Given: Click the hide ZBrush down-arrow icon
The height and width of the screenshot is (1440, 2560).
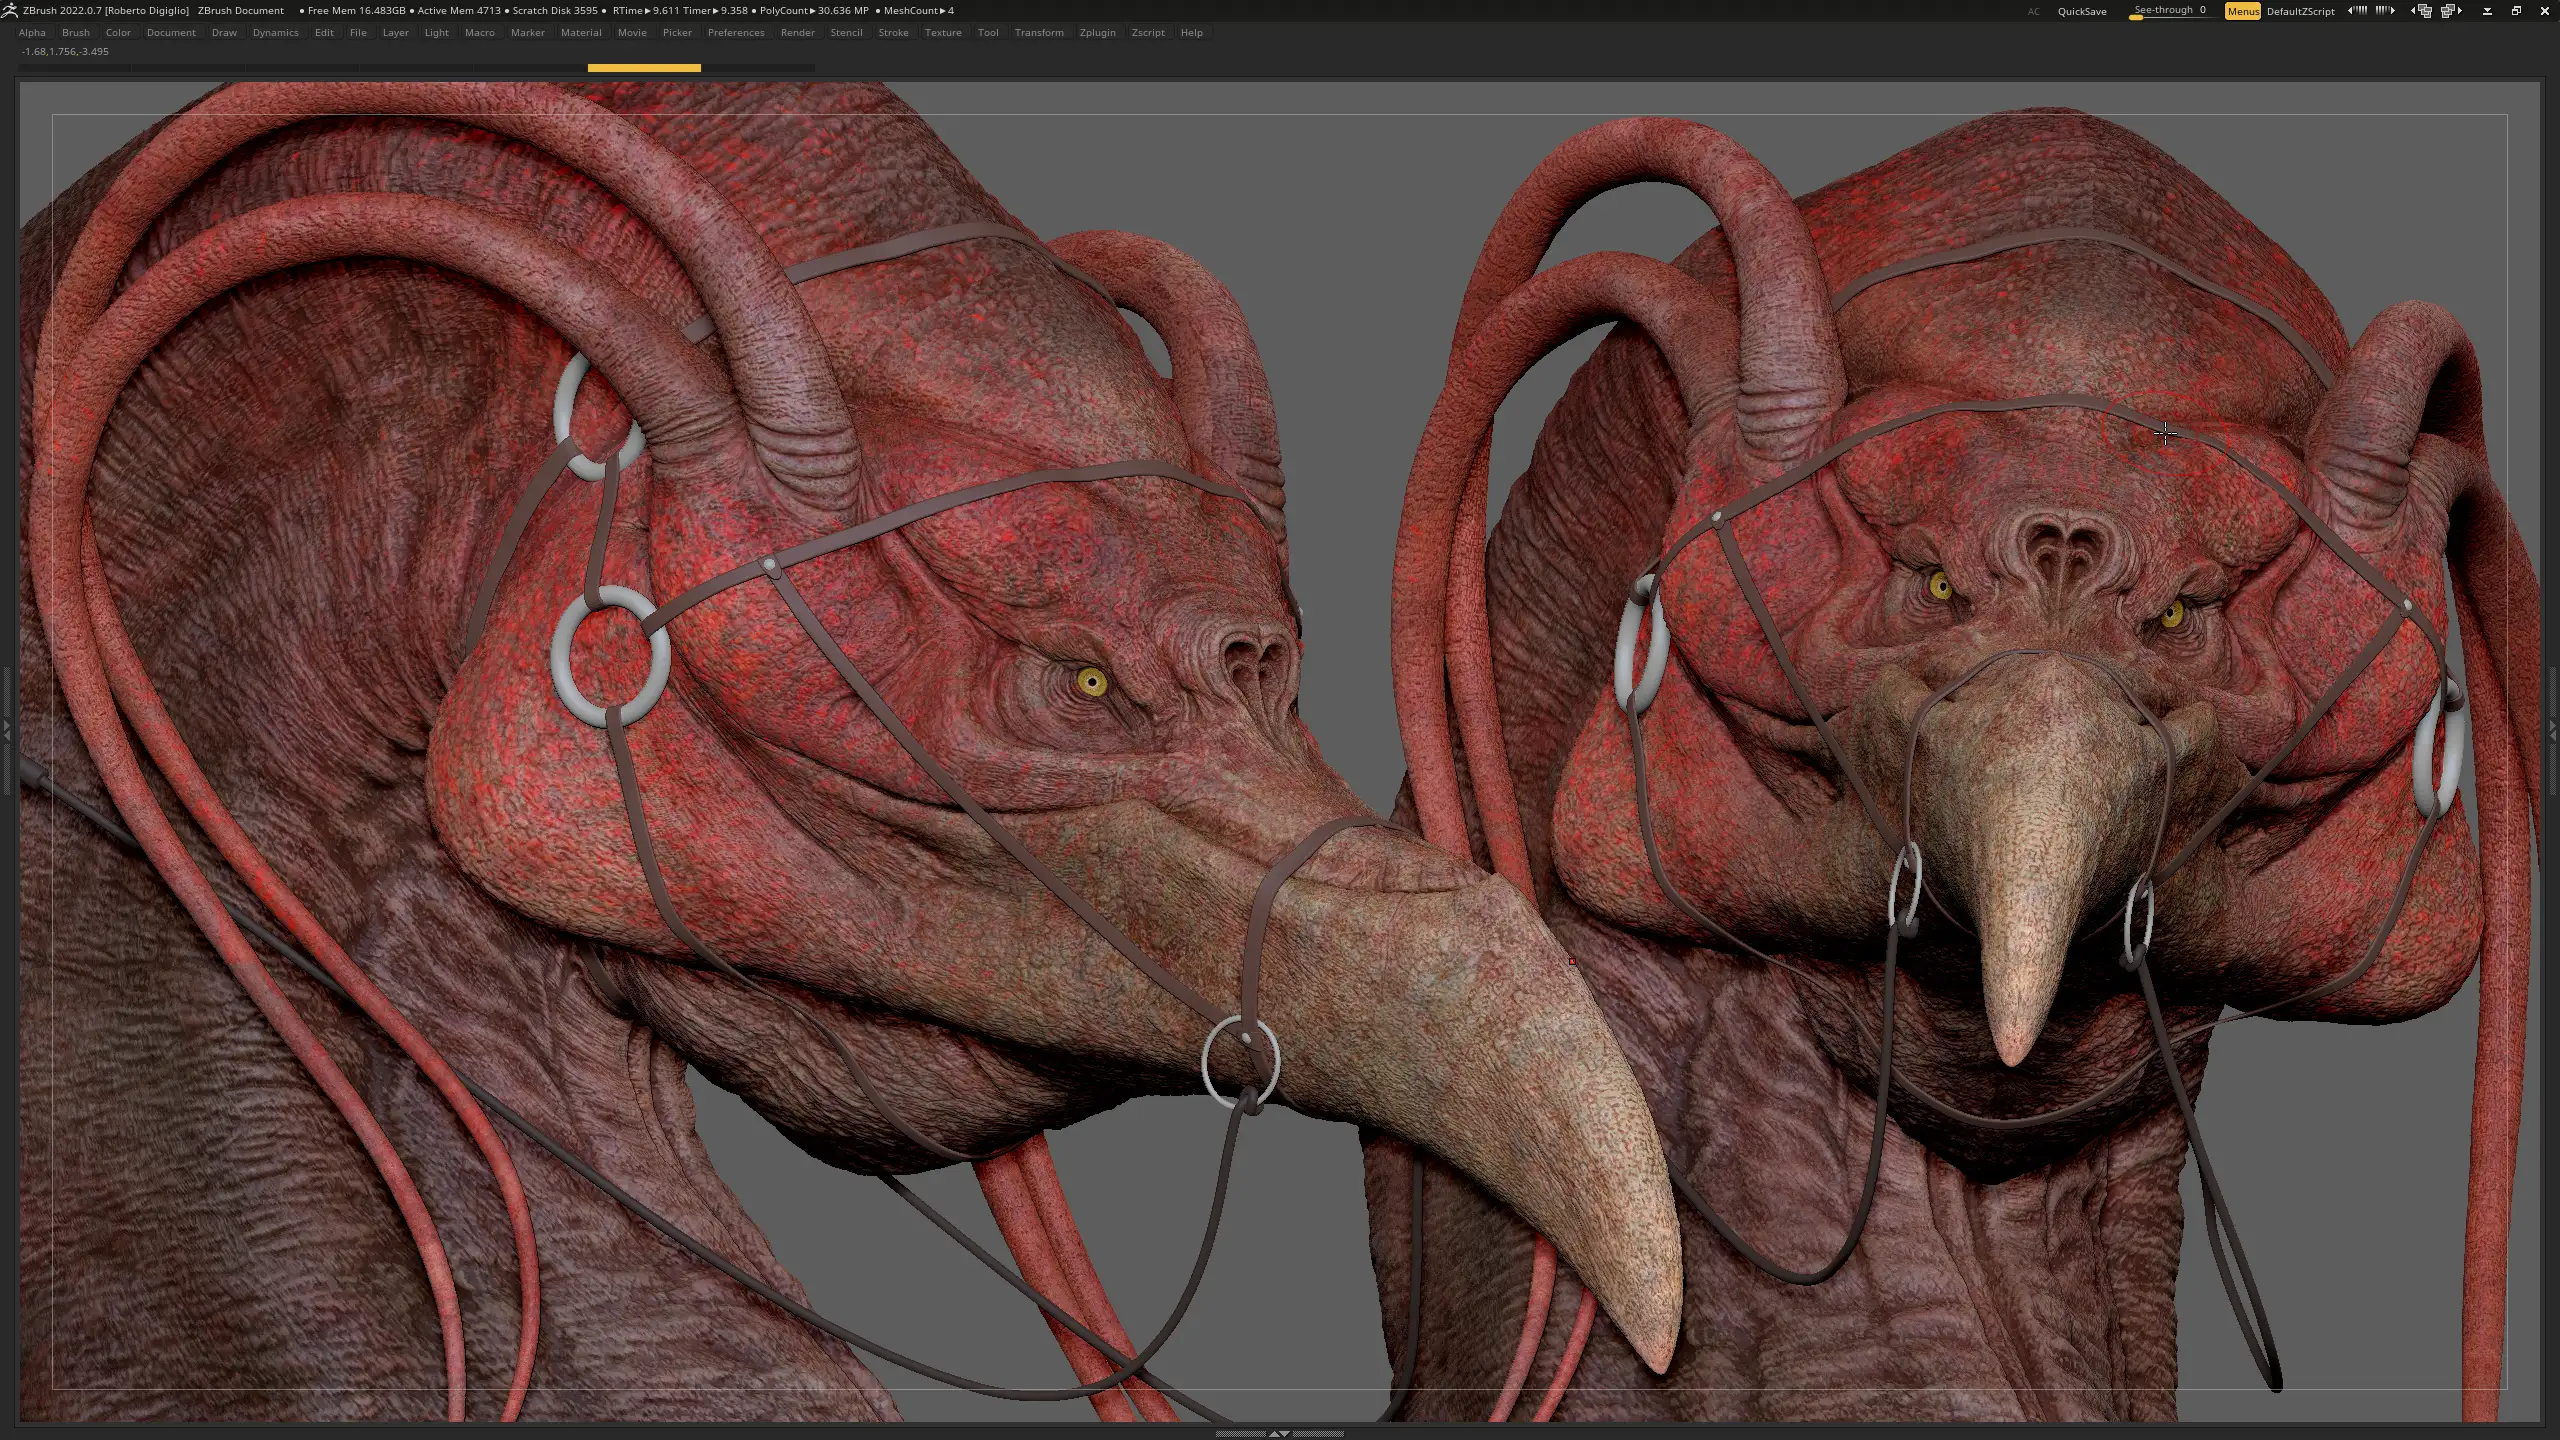Looking at the screenshot, I should point(2487,11).
